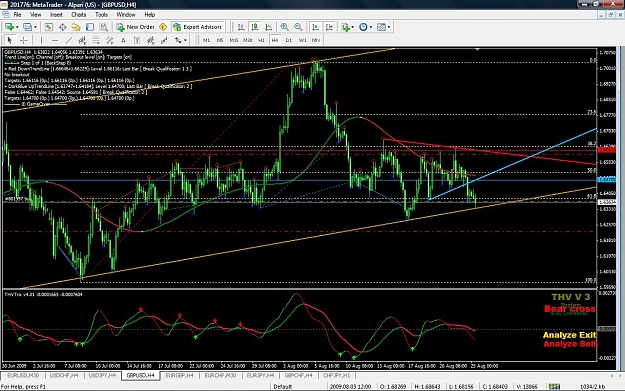Switch timeframe to M30
This screenshot has height=391, width=625.
248,40
